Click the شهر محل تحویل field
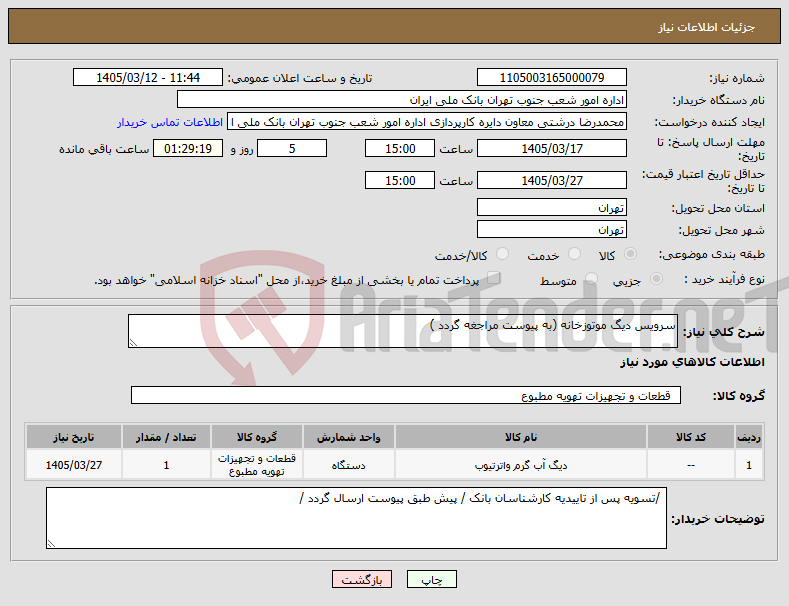Image resolution: width=789 pixels, height=606 pixels. coord(551,230)
